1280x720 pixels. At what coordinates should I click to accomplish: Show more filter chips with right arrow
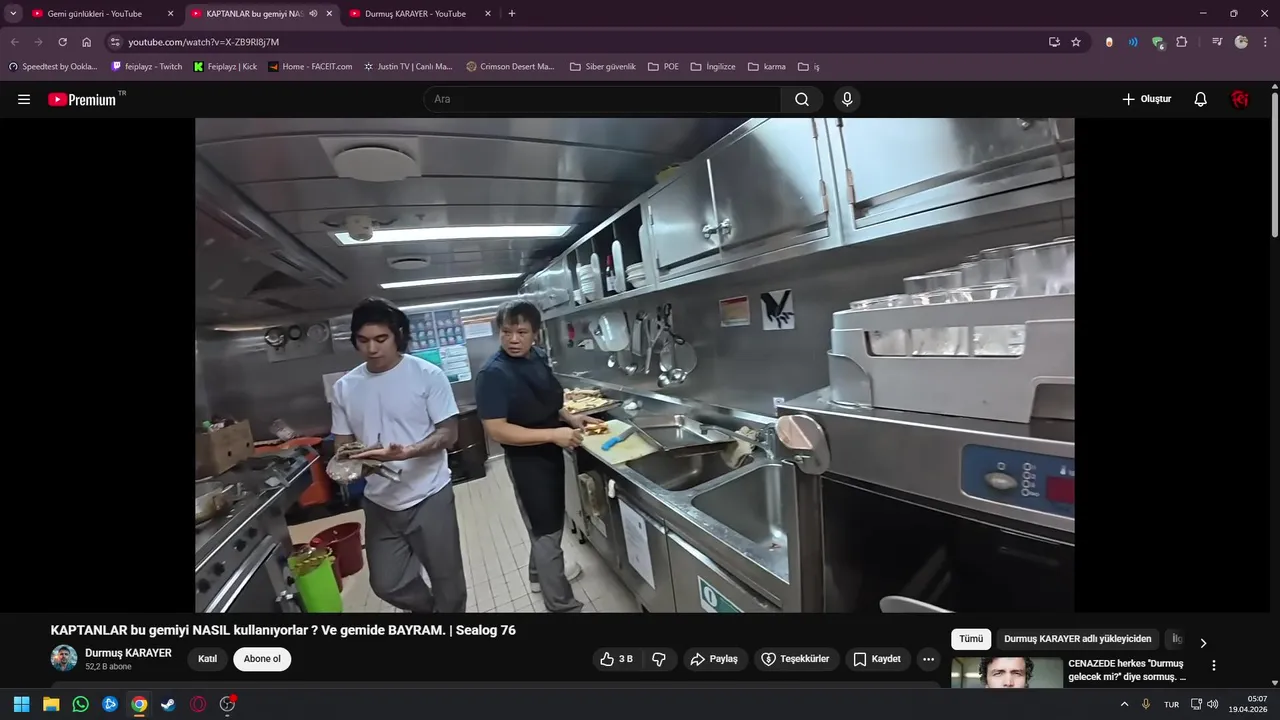click(1203, 643)
